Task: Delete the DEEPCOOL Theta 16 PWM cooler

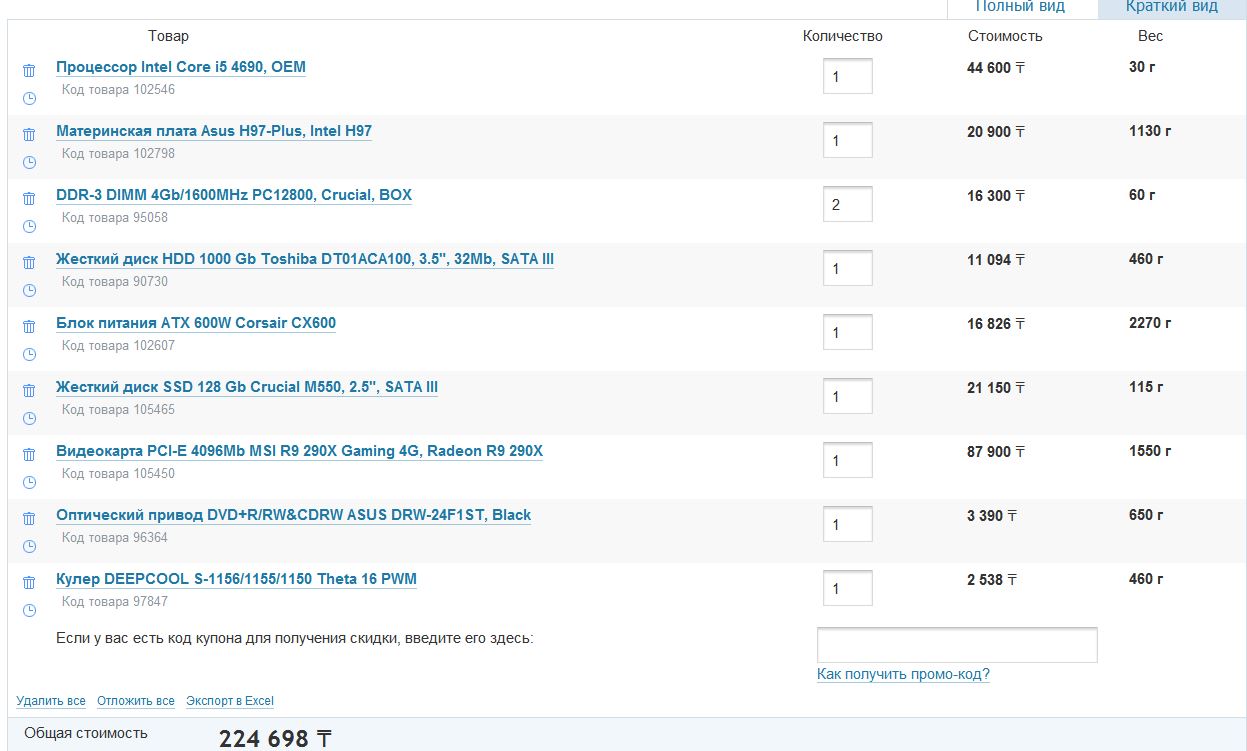Action: (29, 582)
